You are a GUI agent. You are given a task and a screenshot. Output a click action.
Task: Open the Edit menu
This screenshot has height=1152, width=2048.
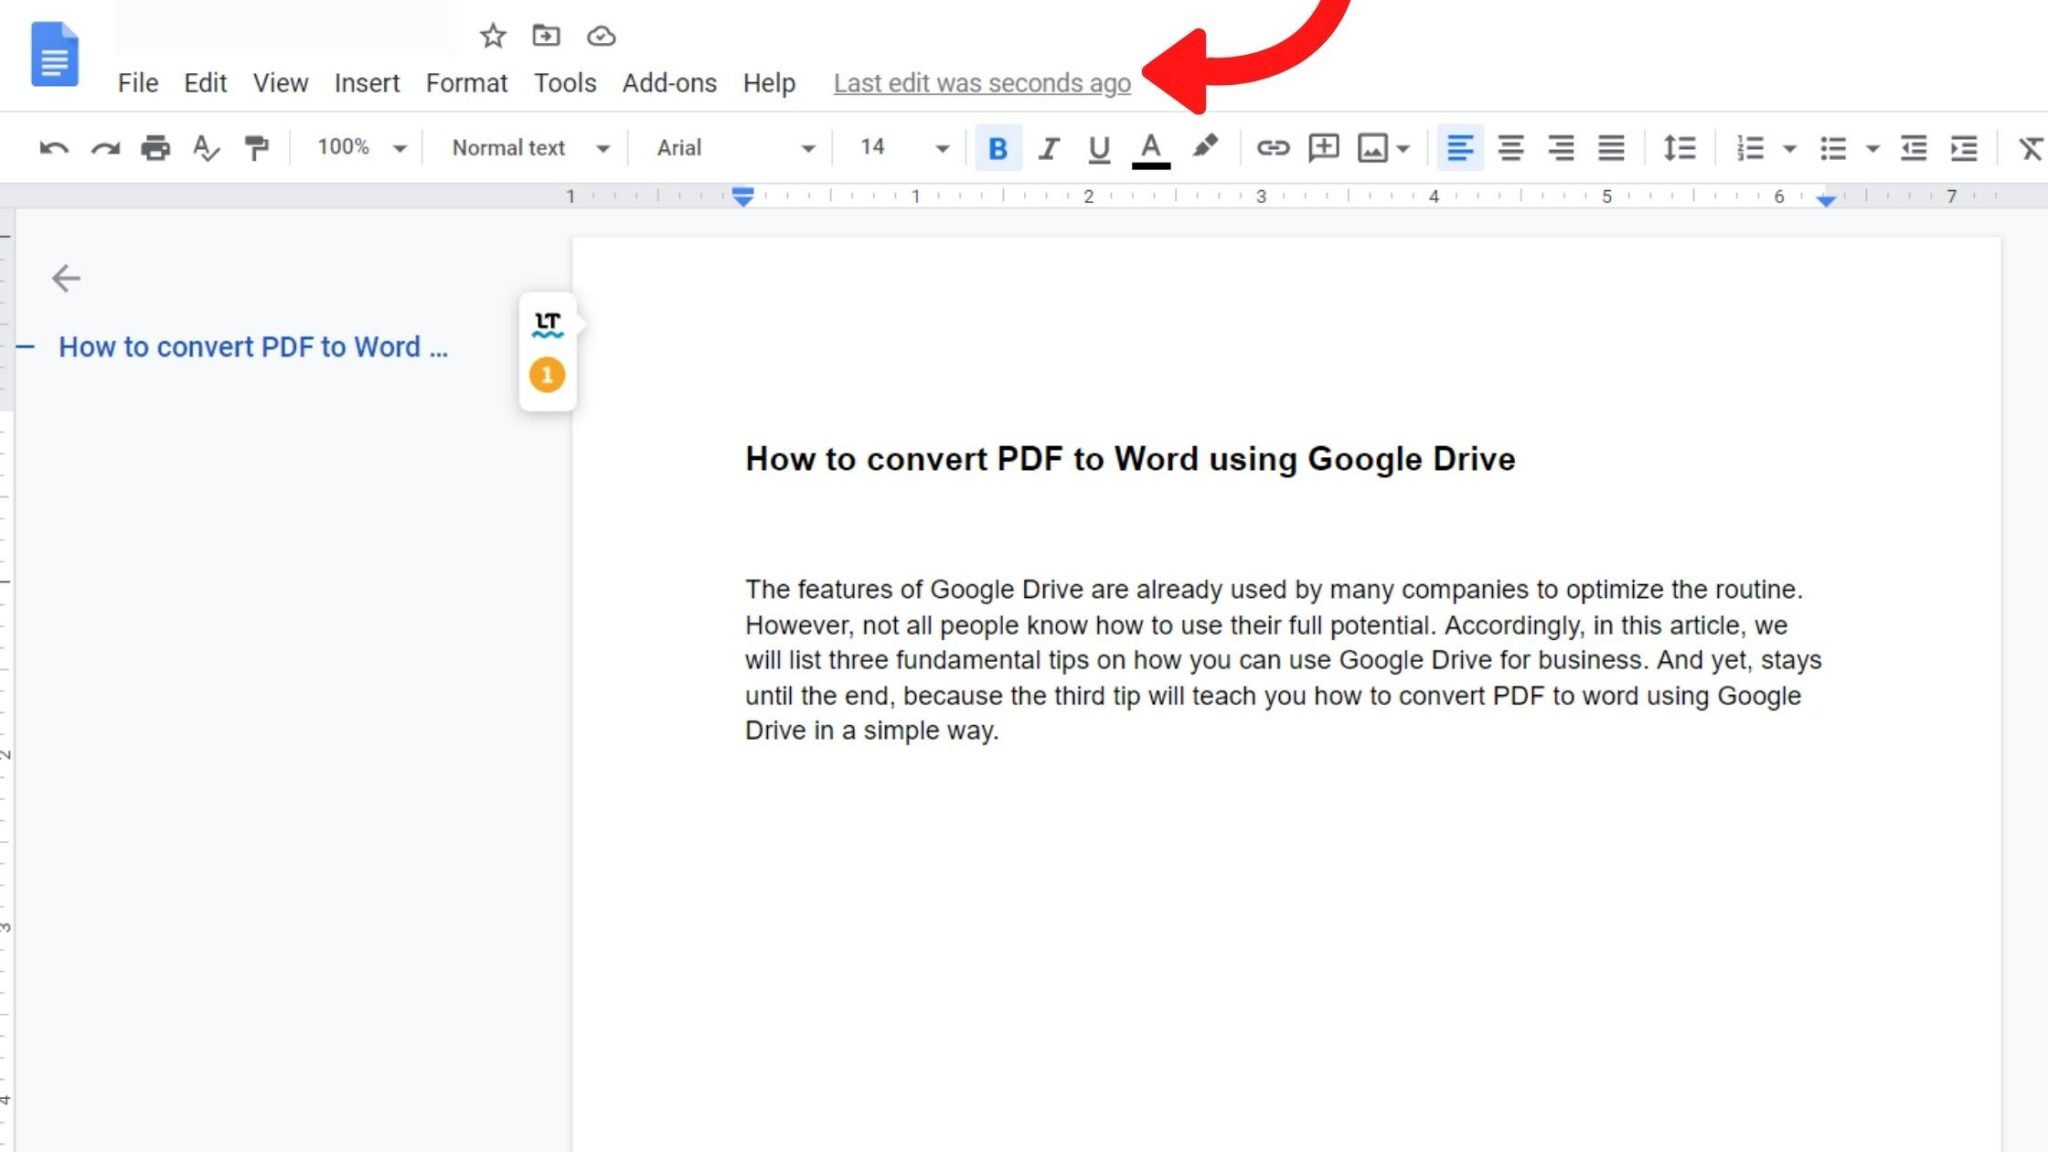[x=205, y=83]
